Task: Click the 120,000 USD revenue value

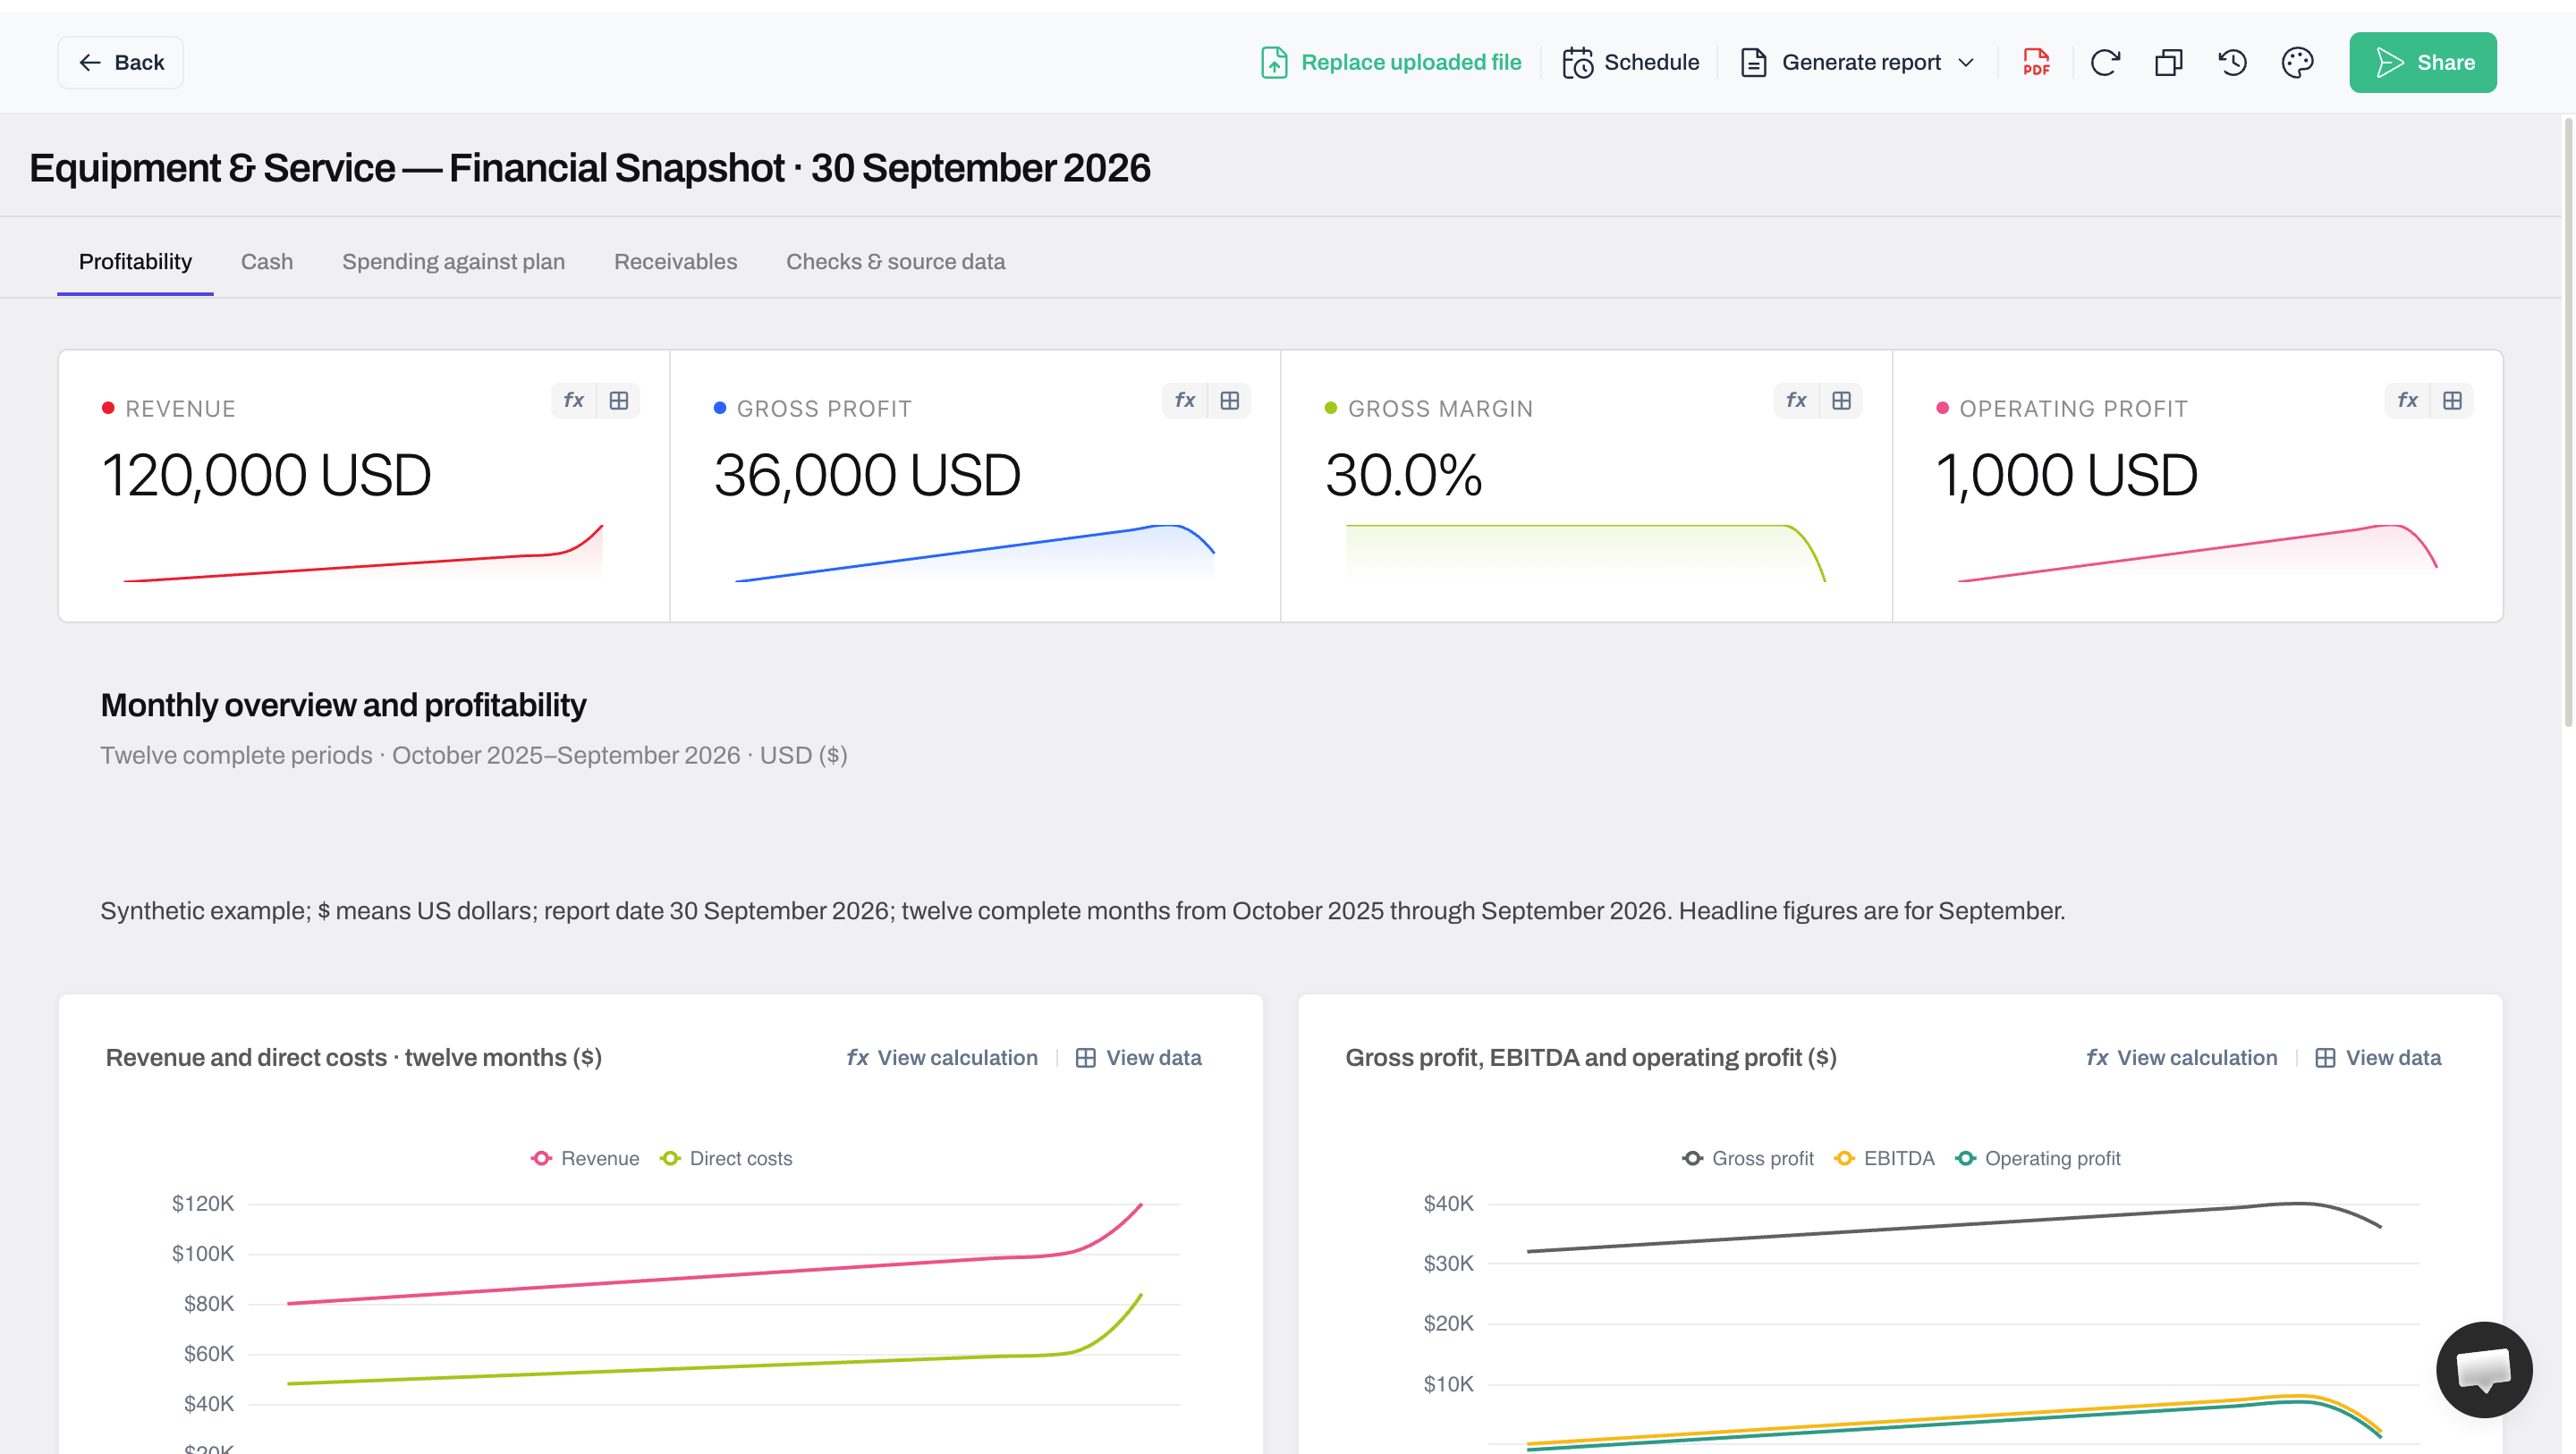Action: click(x=266, y=475)
